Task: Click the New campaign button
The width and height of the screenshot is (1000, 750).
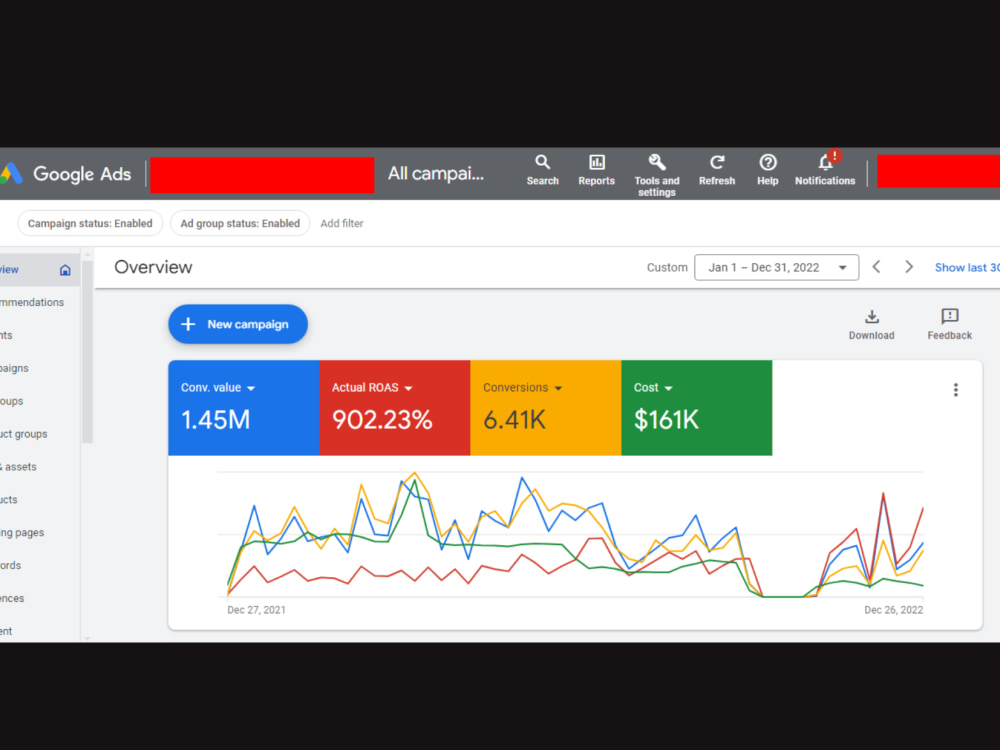Action: (238, 324)
